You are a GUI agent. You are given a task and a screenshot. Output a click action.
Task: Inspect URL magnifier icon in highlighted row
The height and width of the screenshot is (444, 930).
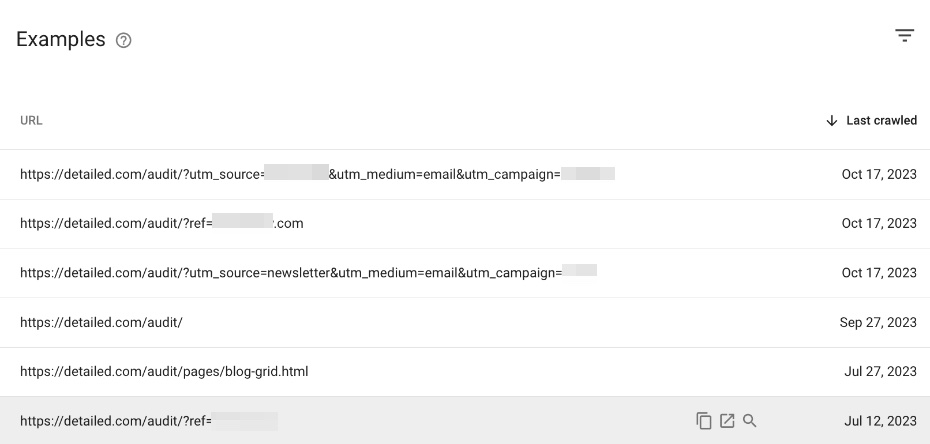pos(750,421)
